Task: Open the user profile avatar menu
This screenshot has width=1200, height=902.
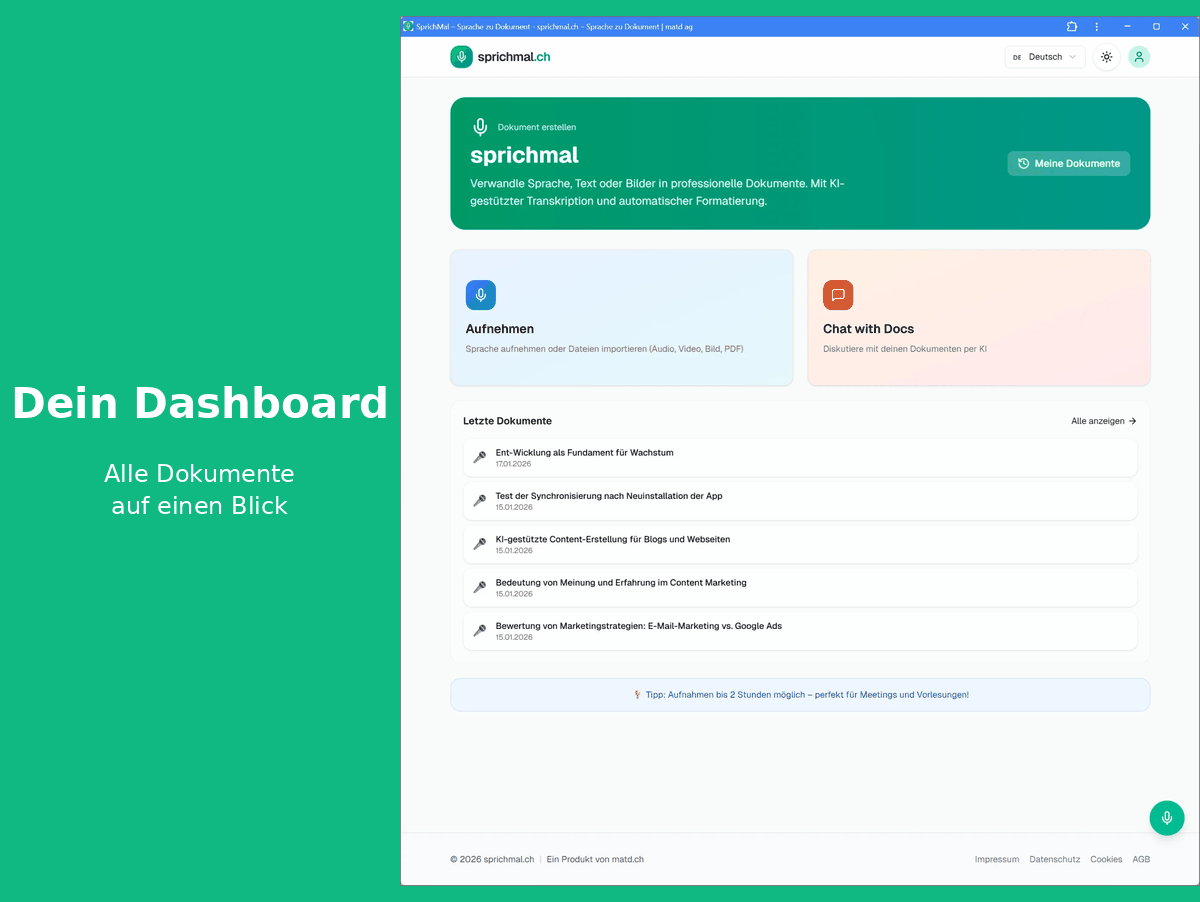Action: (x=1139, y=57)
